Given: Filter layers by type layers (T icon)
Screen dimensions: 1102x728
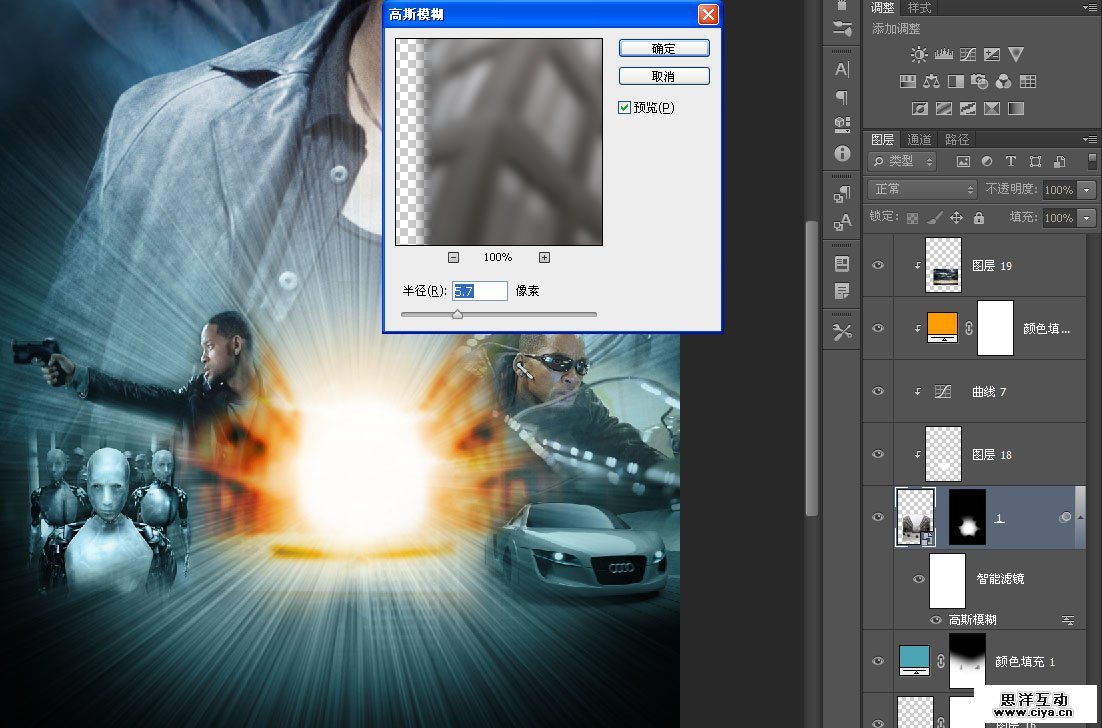Looking at the screenshot, I should click(1010, 161).
